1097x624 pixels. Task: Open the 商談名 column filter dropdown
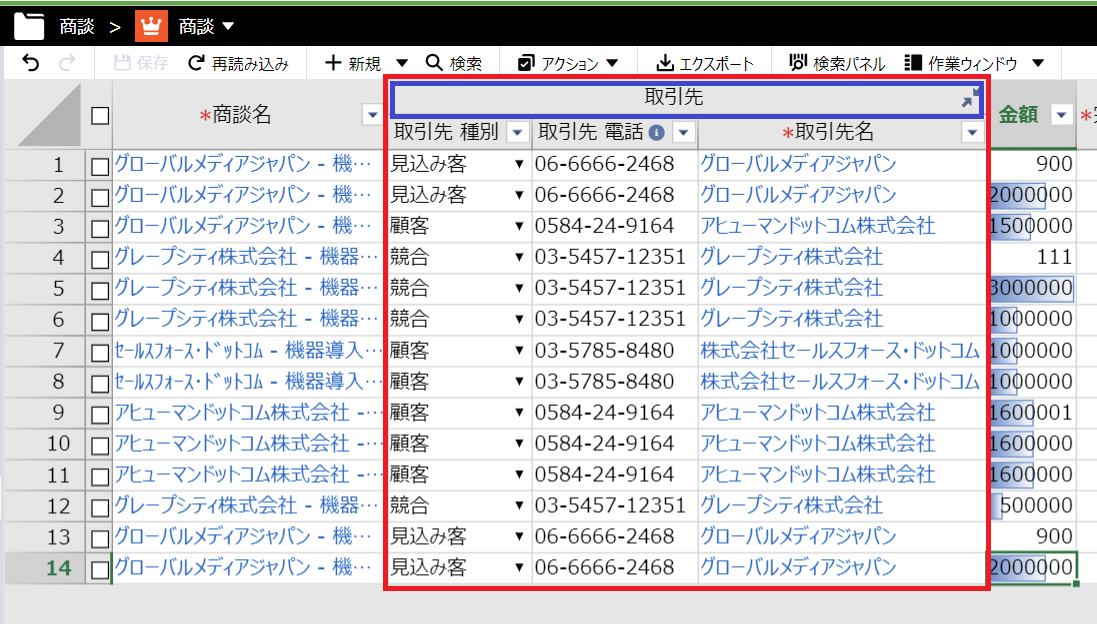[372, 115]
